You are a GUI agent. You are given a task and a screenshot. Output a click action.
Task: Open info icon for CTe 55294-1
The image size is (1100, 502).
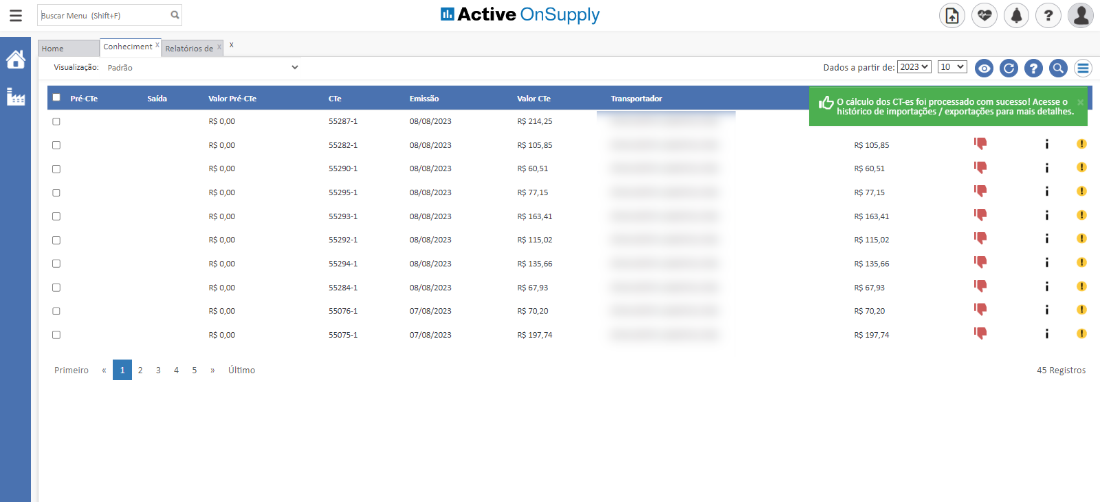pyautogui.click(x=1046, y=263)
